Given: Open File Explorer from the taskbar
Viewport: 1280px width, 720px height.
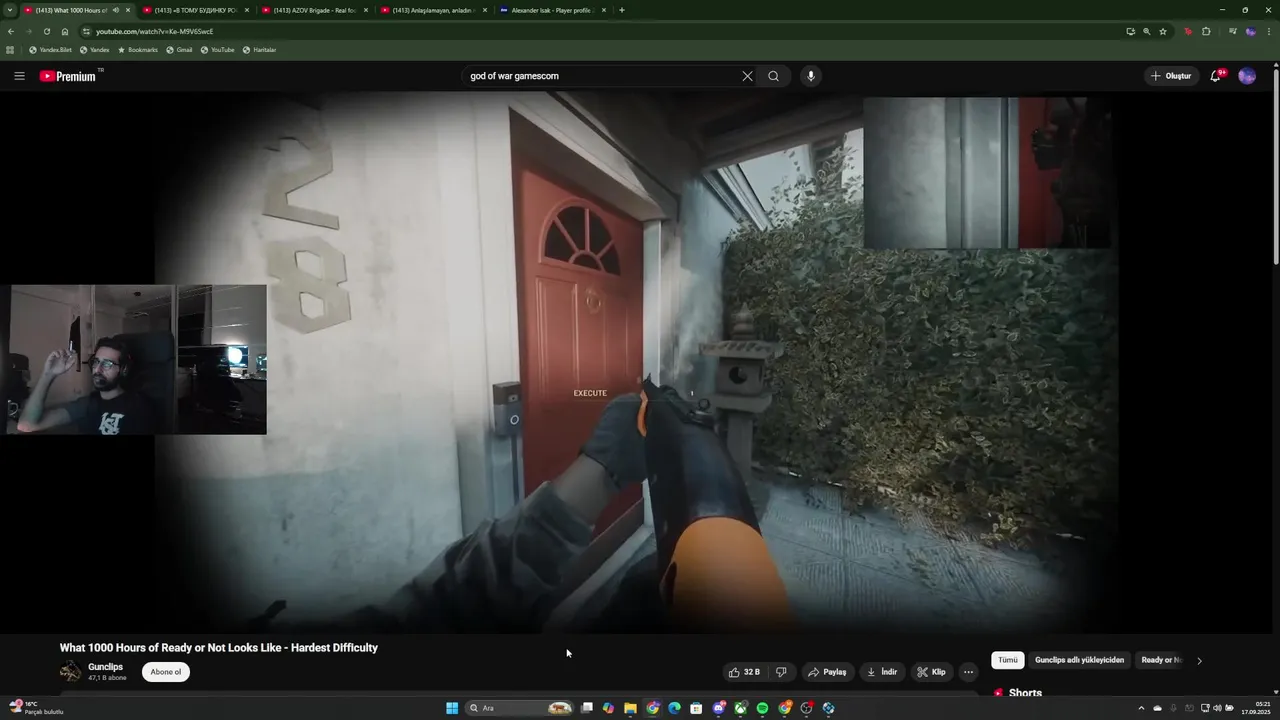Looking at the screenshot, I should point(630,708).
